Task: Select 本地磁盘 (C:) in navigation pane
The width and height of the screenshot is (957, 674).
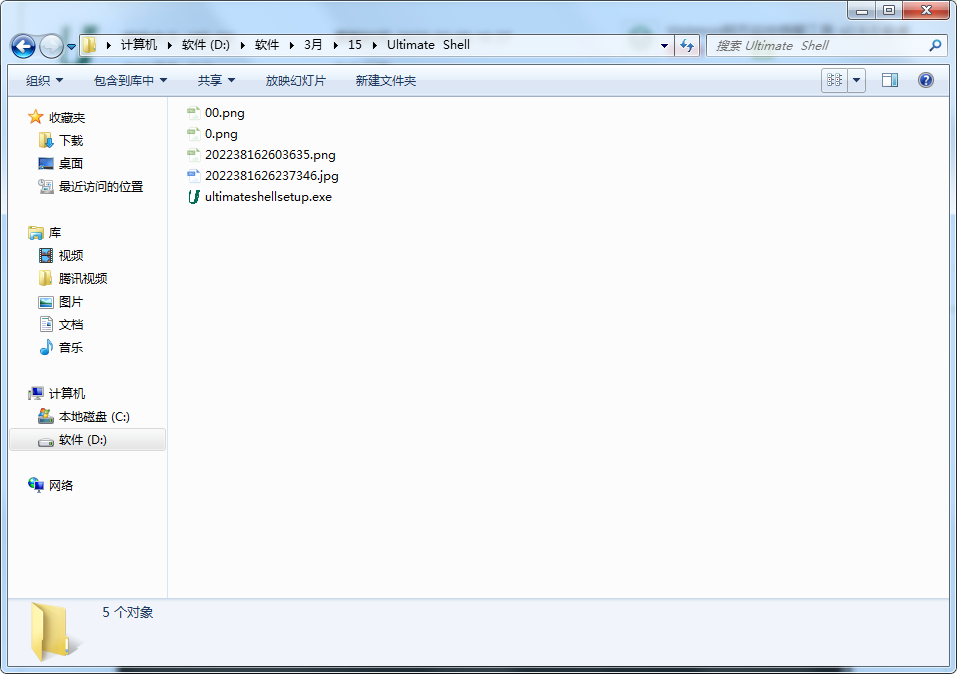Action: coord(93,417)
